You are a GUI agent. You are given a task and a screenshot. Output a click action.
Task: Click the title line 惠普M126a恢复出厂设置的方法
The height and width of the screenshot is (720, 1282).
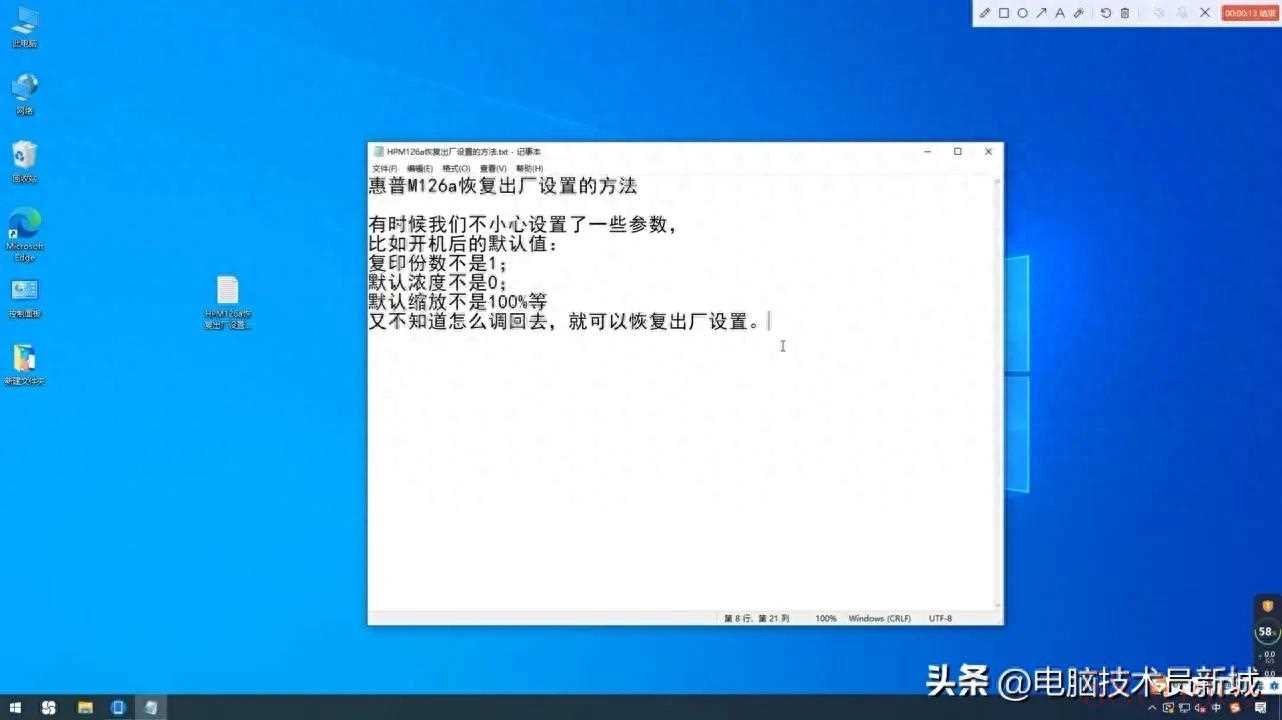pos(503,186)
